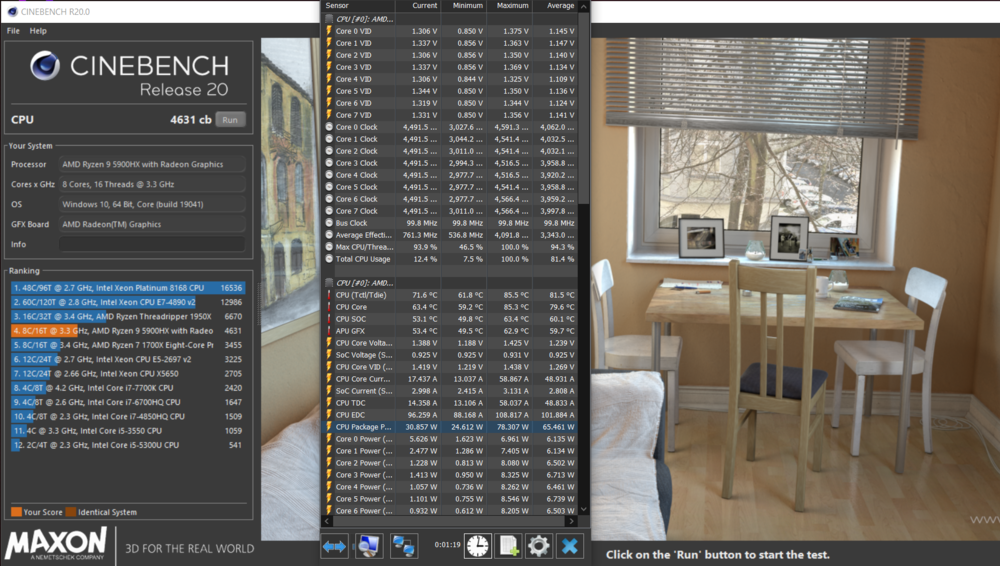The image size is (1000, 566).
Task: Open the Help menu in Cinebench
Action: pyautogui.click(x=38, y=31)
